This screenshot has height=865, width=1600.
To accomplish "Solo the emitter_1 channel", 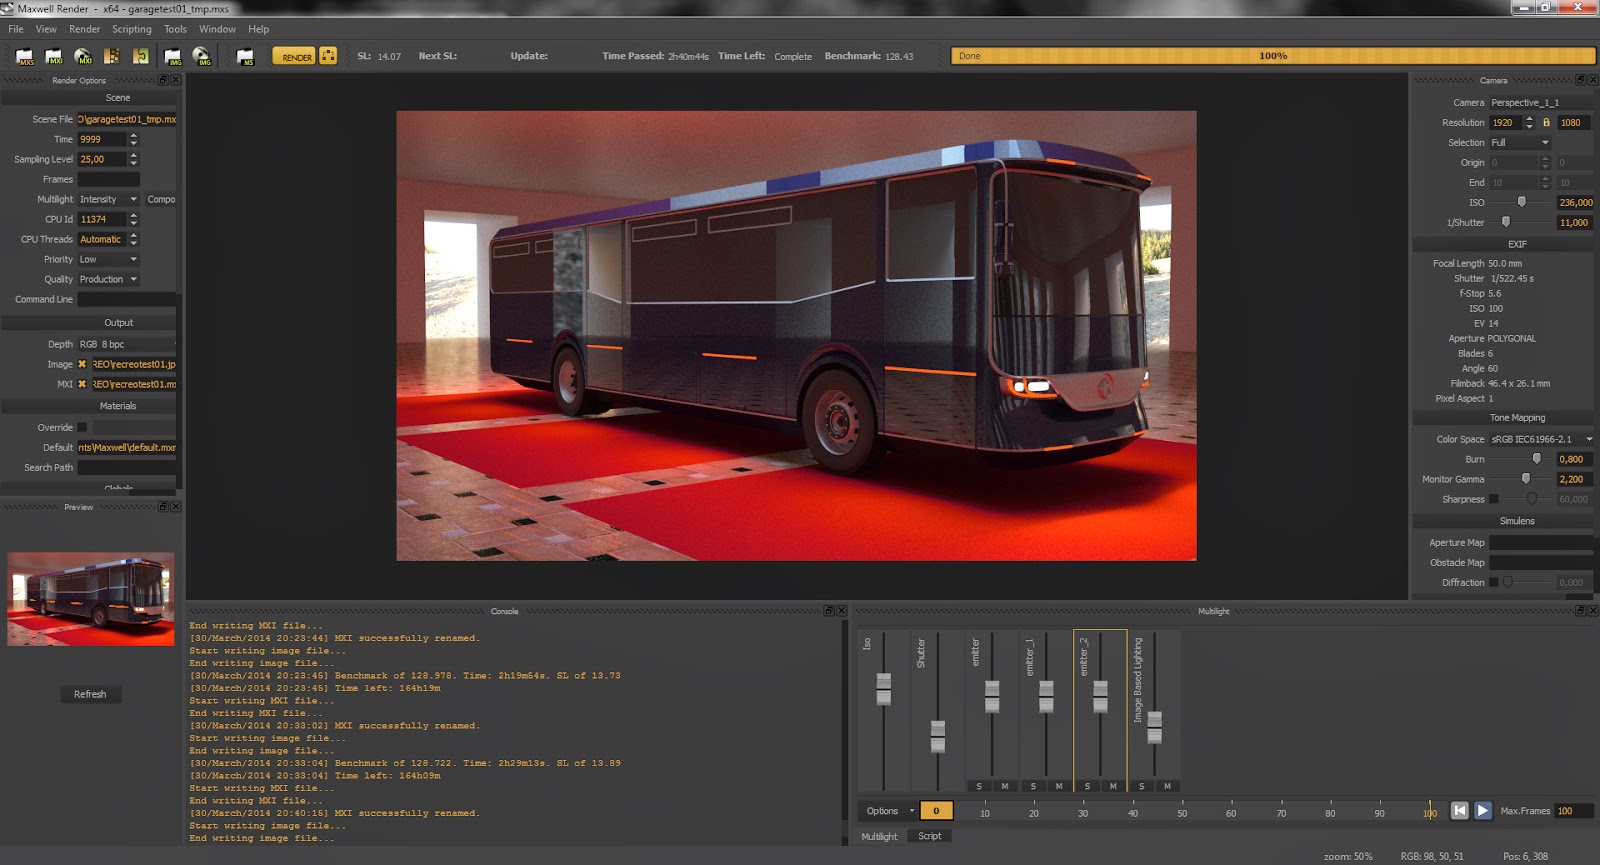I will [x=1033, y=786].
